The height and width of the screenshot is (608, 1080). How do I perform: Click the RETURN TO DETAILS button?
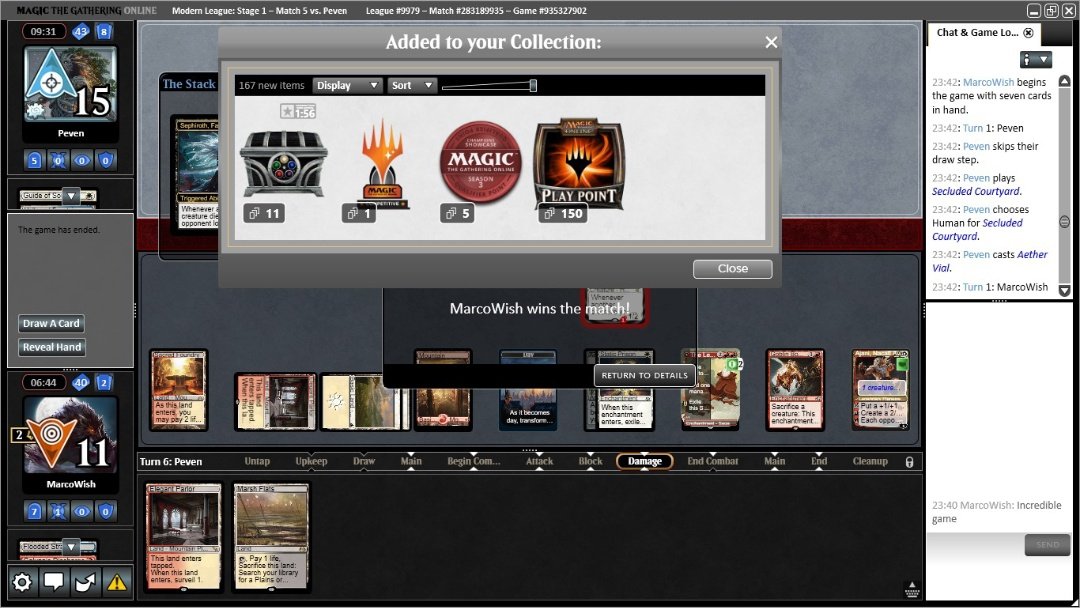point(645,375)
